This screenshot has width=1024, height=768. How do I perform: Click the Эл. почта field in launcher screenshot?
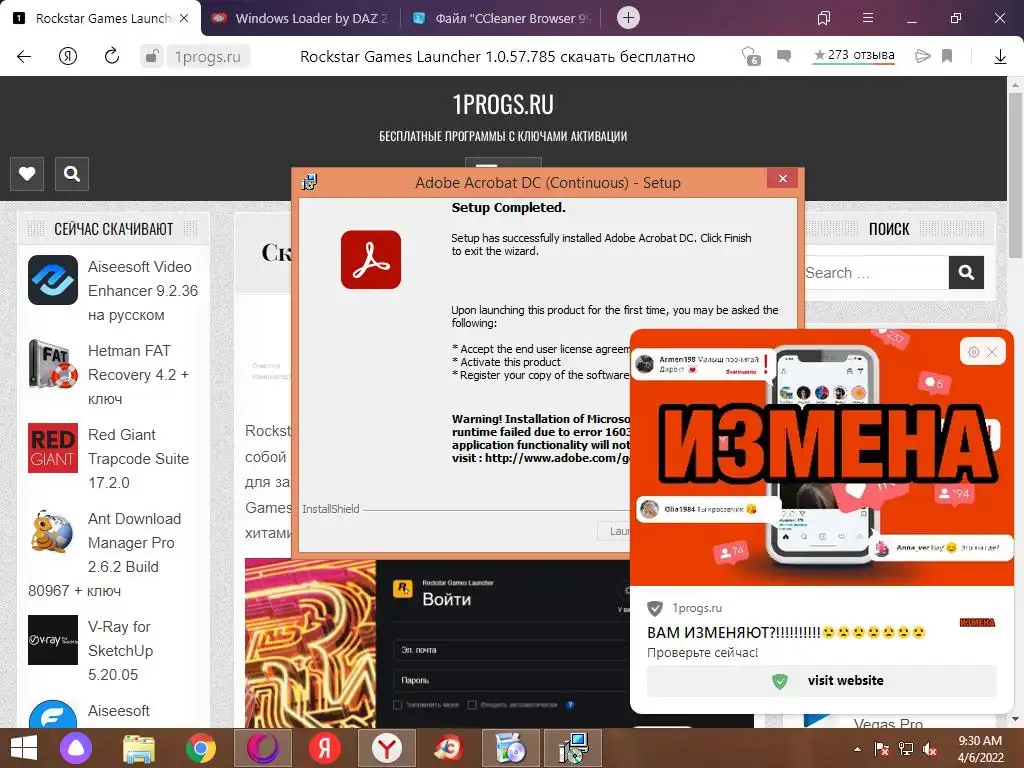[x=513, y=650]
